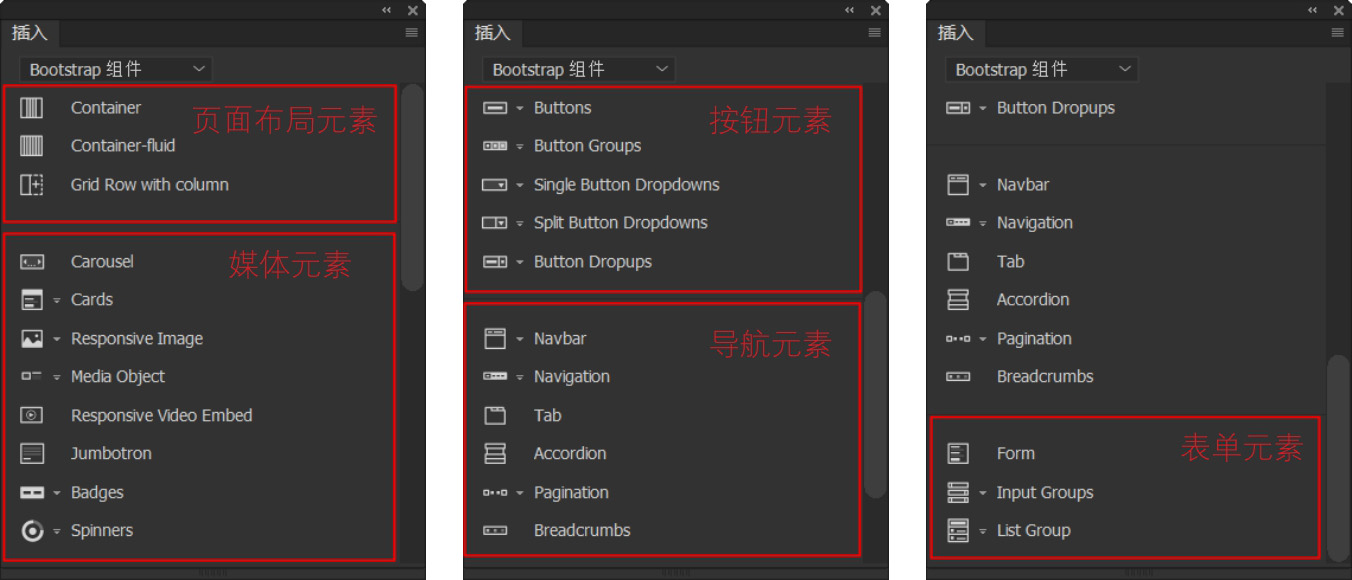The height and width of the screenshot is (580, 1352).
Task: Click the Cards component icon
Action: click(x=32, y=300)
